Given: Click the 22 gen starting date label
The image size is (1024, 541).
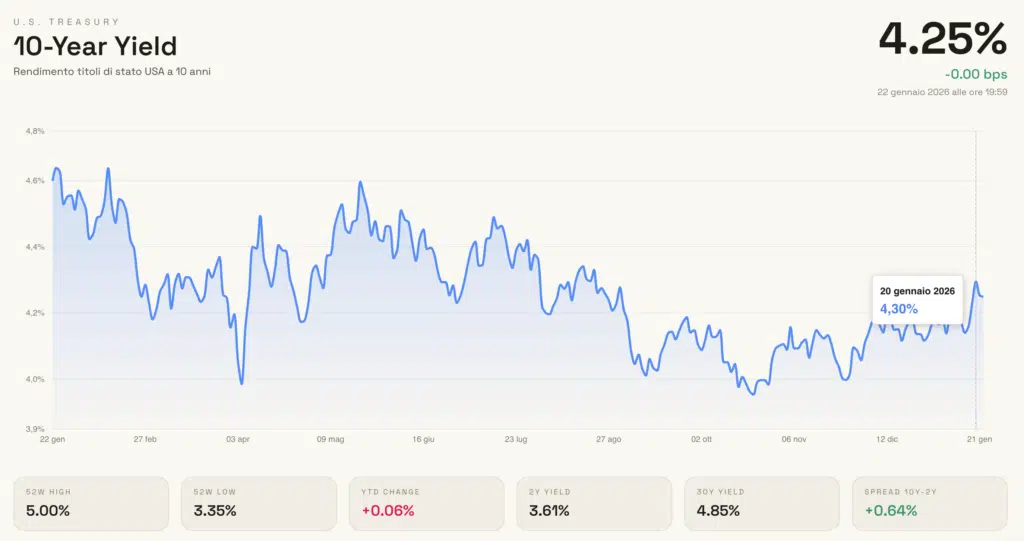Looking at the screenshot, I should 54,439.
